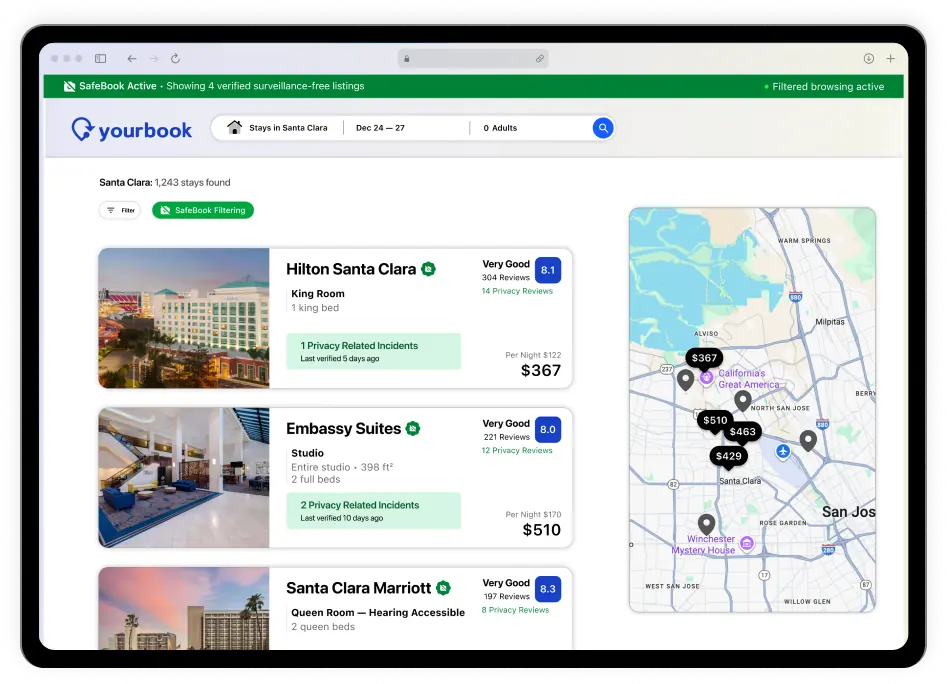The height and width of the screenshot is (684, 947).
Task: Click the blue search magnifier button
Action: point(603,128)
